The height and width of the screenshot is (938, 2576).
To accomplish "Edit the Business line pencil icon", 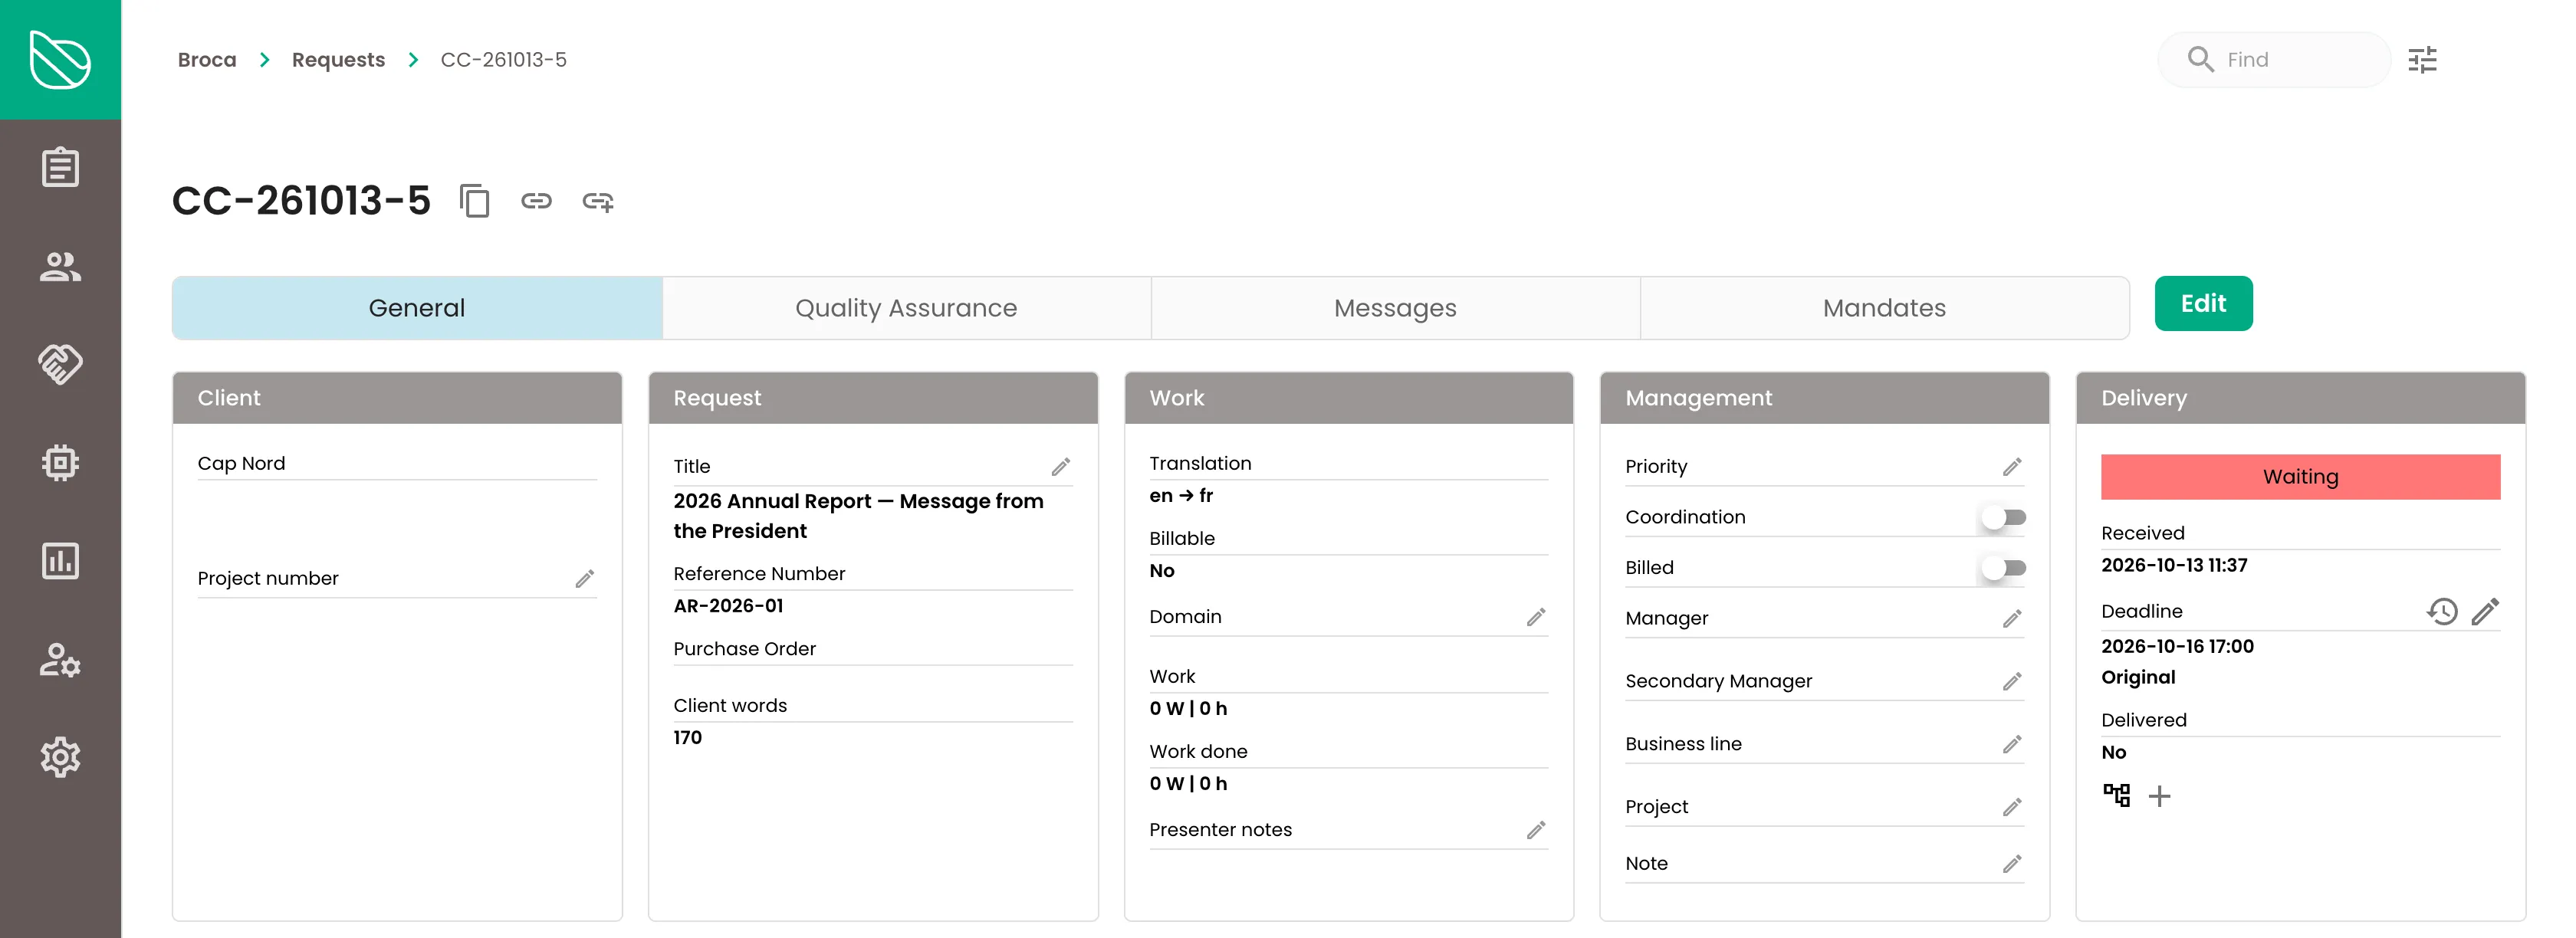I will coord(2012,745).
